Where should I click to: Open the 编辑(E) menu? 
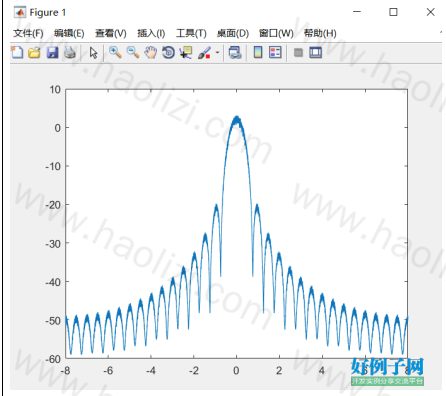[x=69, y=33]
